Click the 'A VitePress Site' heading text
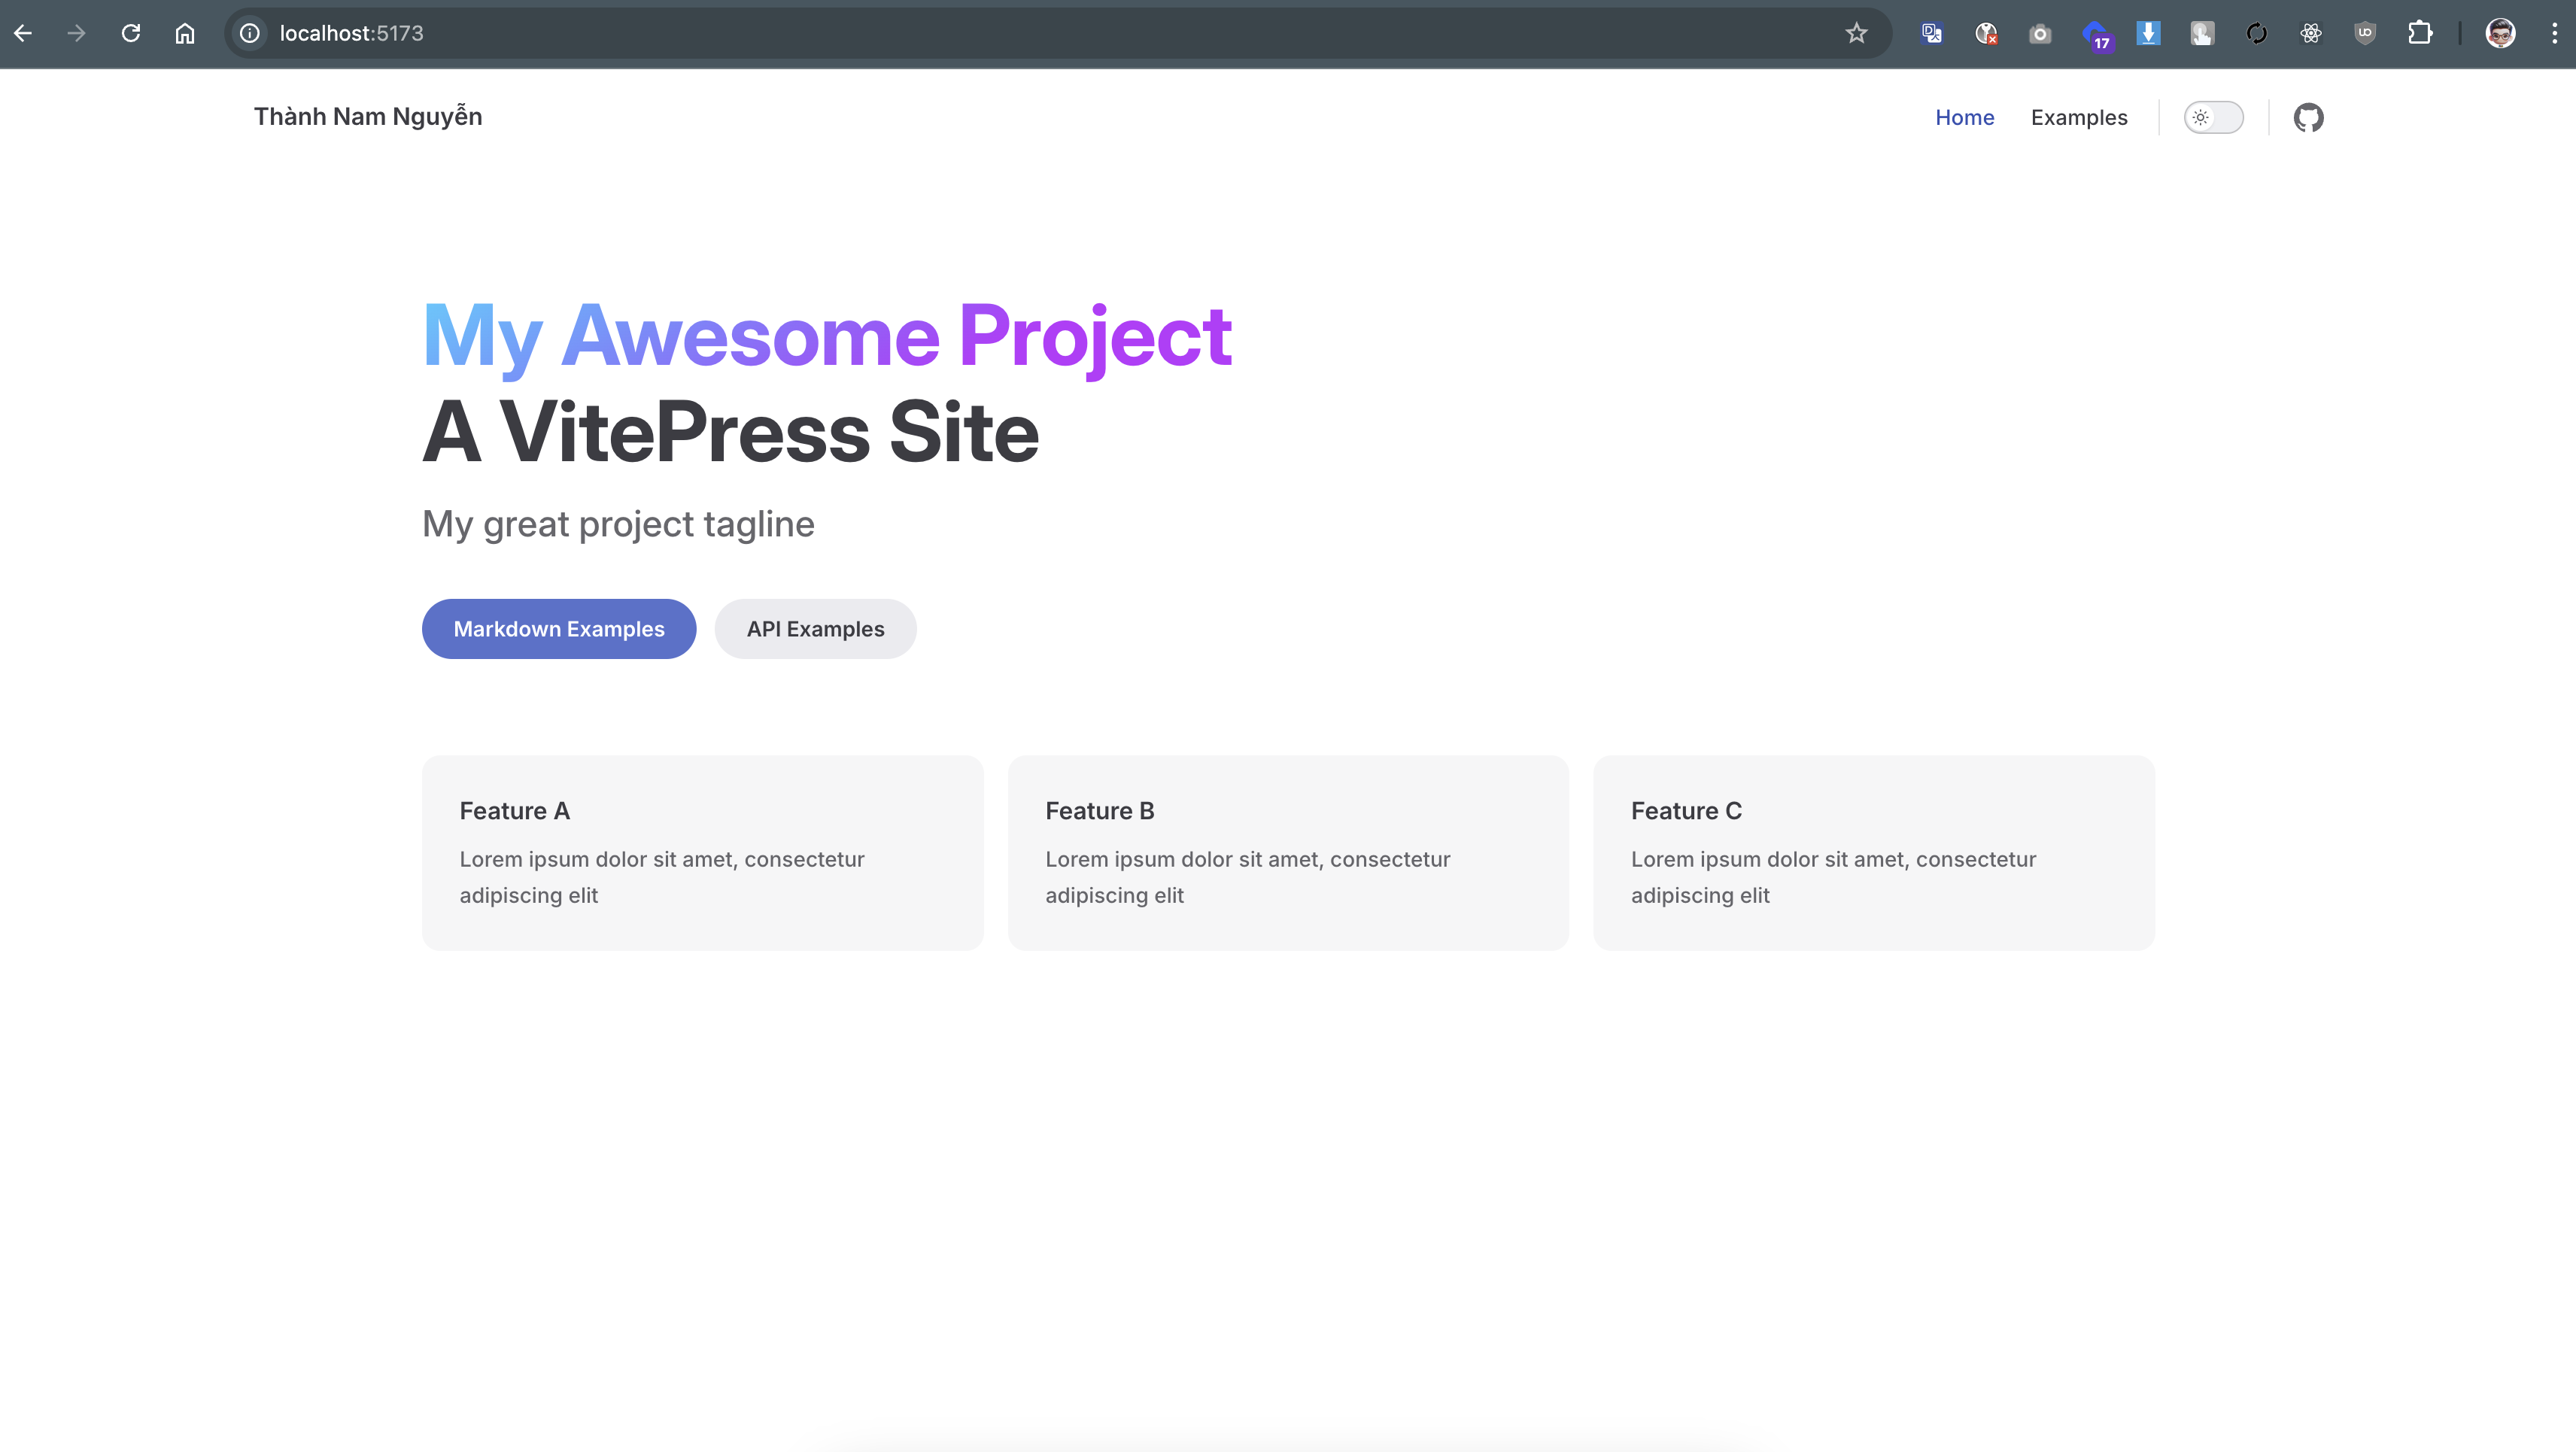Image resolution: width=2576 pixels, height=1452 pixels. click(731, 431)
